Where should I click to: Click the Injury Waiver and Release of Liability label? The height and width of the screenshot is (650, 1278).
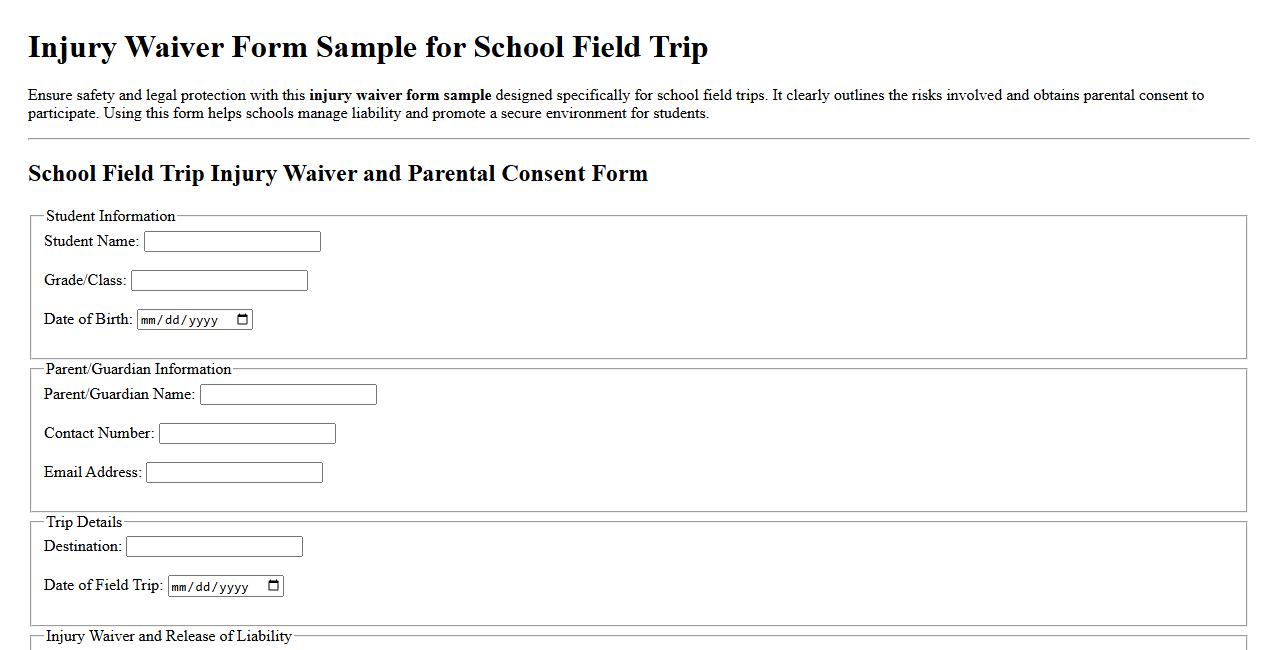(x=170, y=636)
